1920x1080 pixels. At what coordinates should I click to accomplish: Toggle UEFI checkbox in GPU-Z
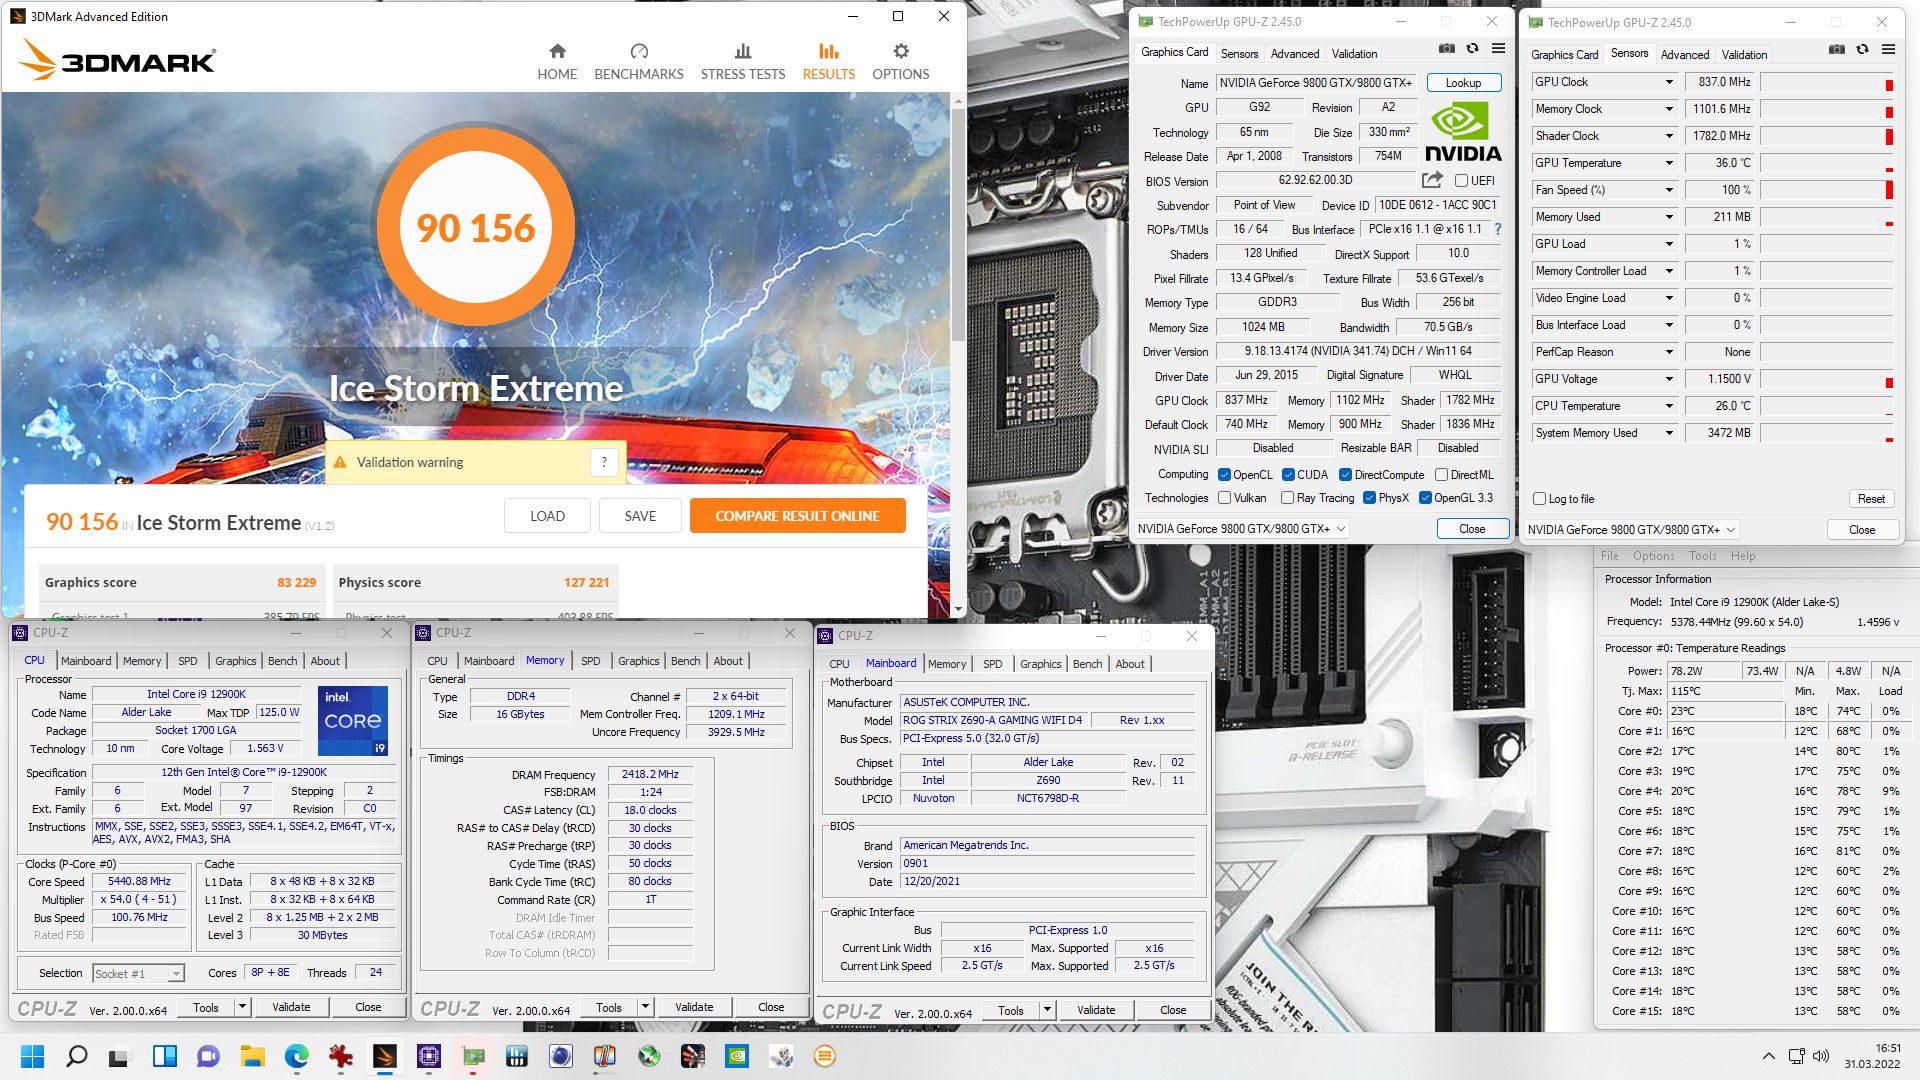[1461, 181]
